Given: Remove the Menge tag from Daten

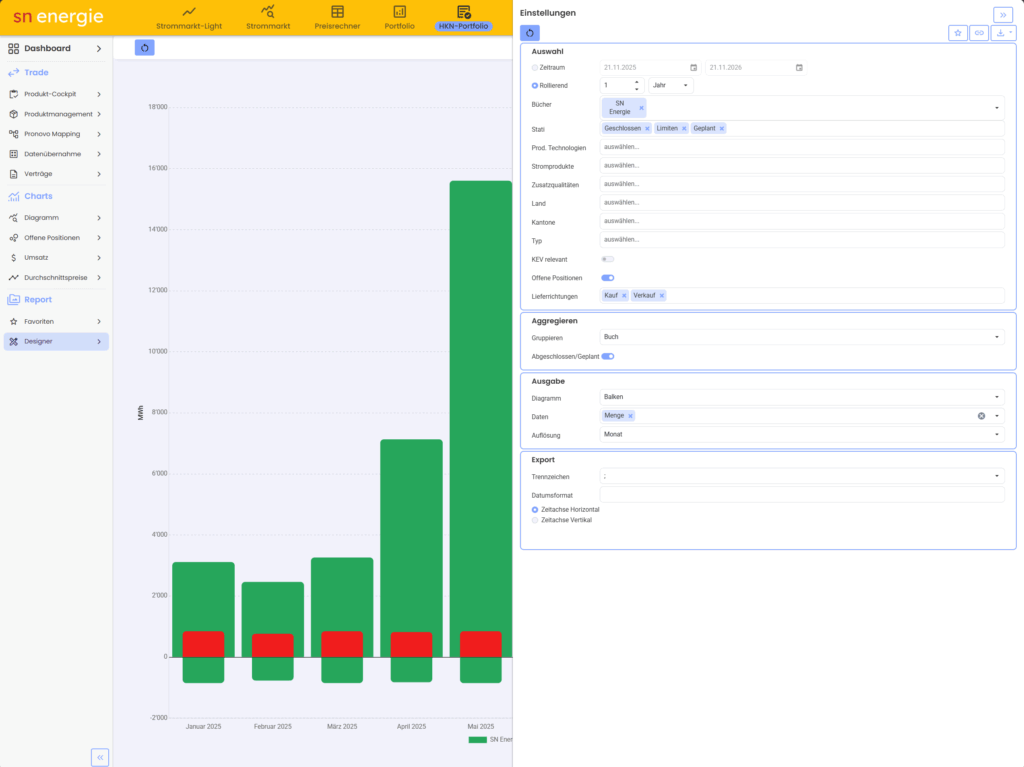Looking at the screenshot, I should point(630,416).
